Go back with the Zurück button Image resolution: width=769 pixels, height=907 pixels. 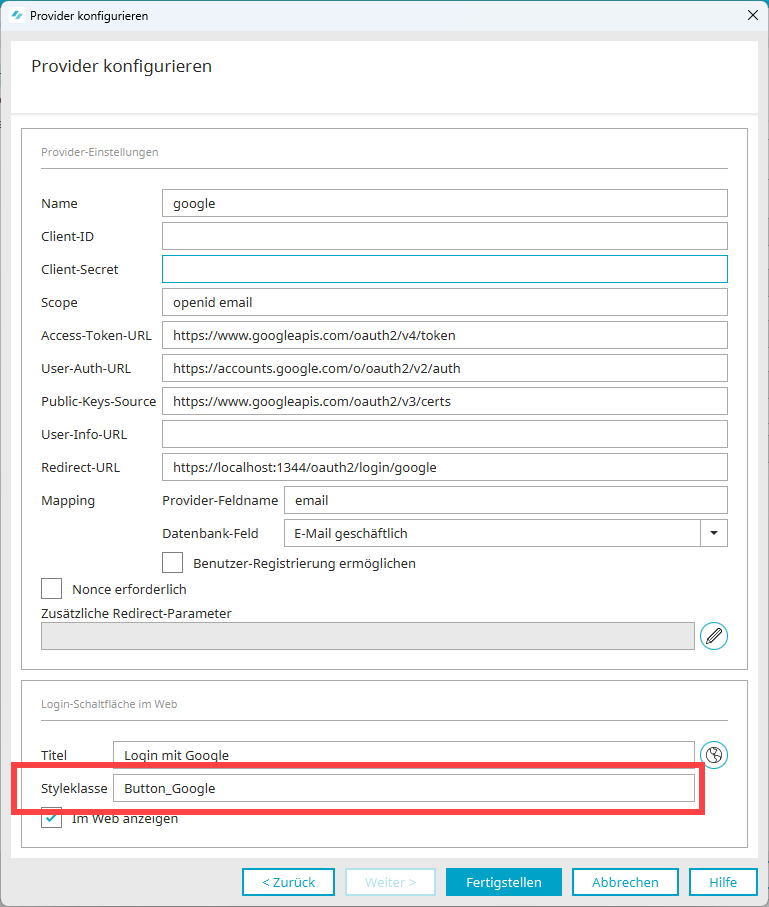click(288, 882)
